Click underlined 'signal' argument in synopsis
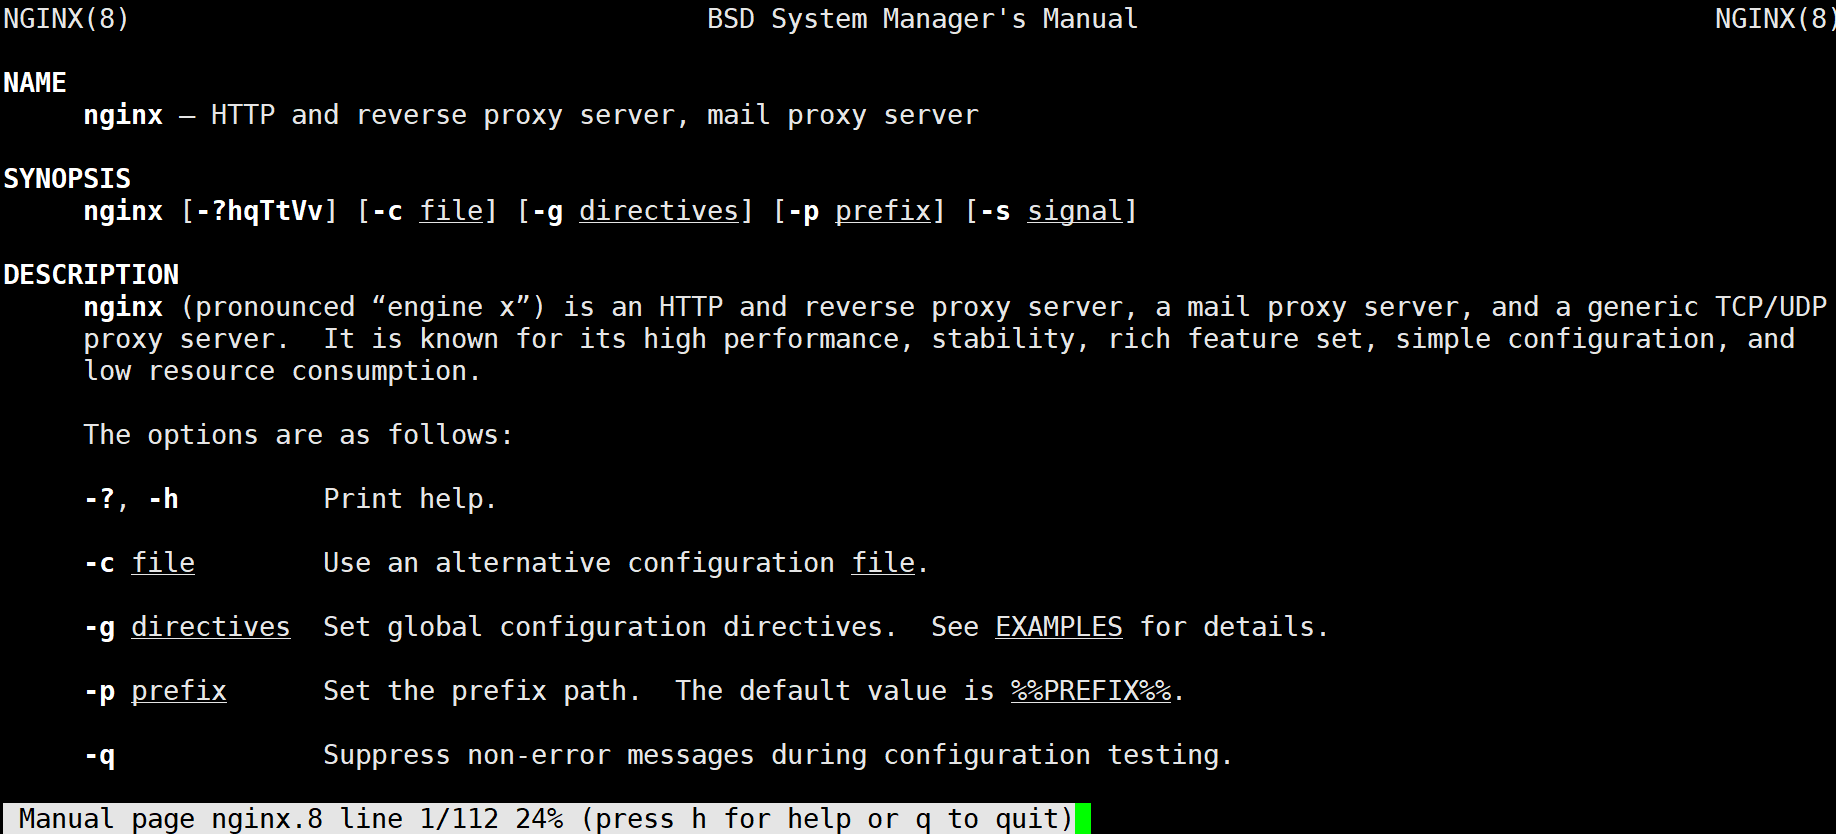This screenshot has width=1836, height=834. pos(1074,211)
